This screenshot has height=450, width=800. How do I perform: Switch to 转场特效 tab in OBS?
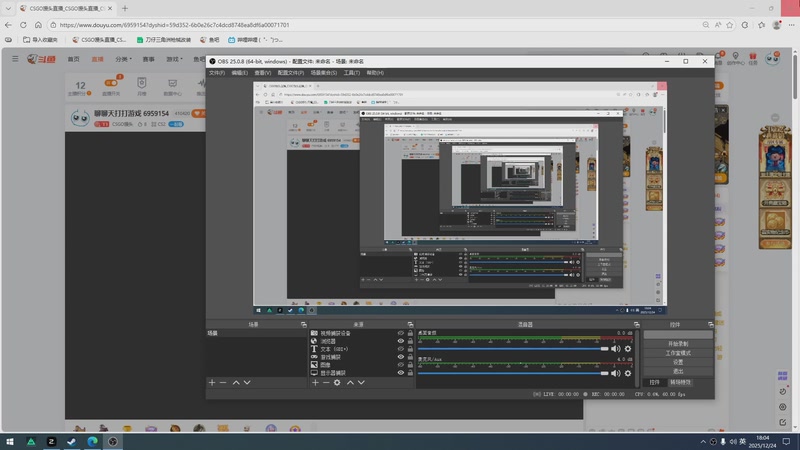[x=680, y=382]
